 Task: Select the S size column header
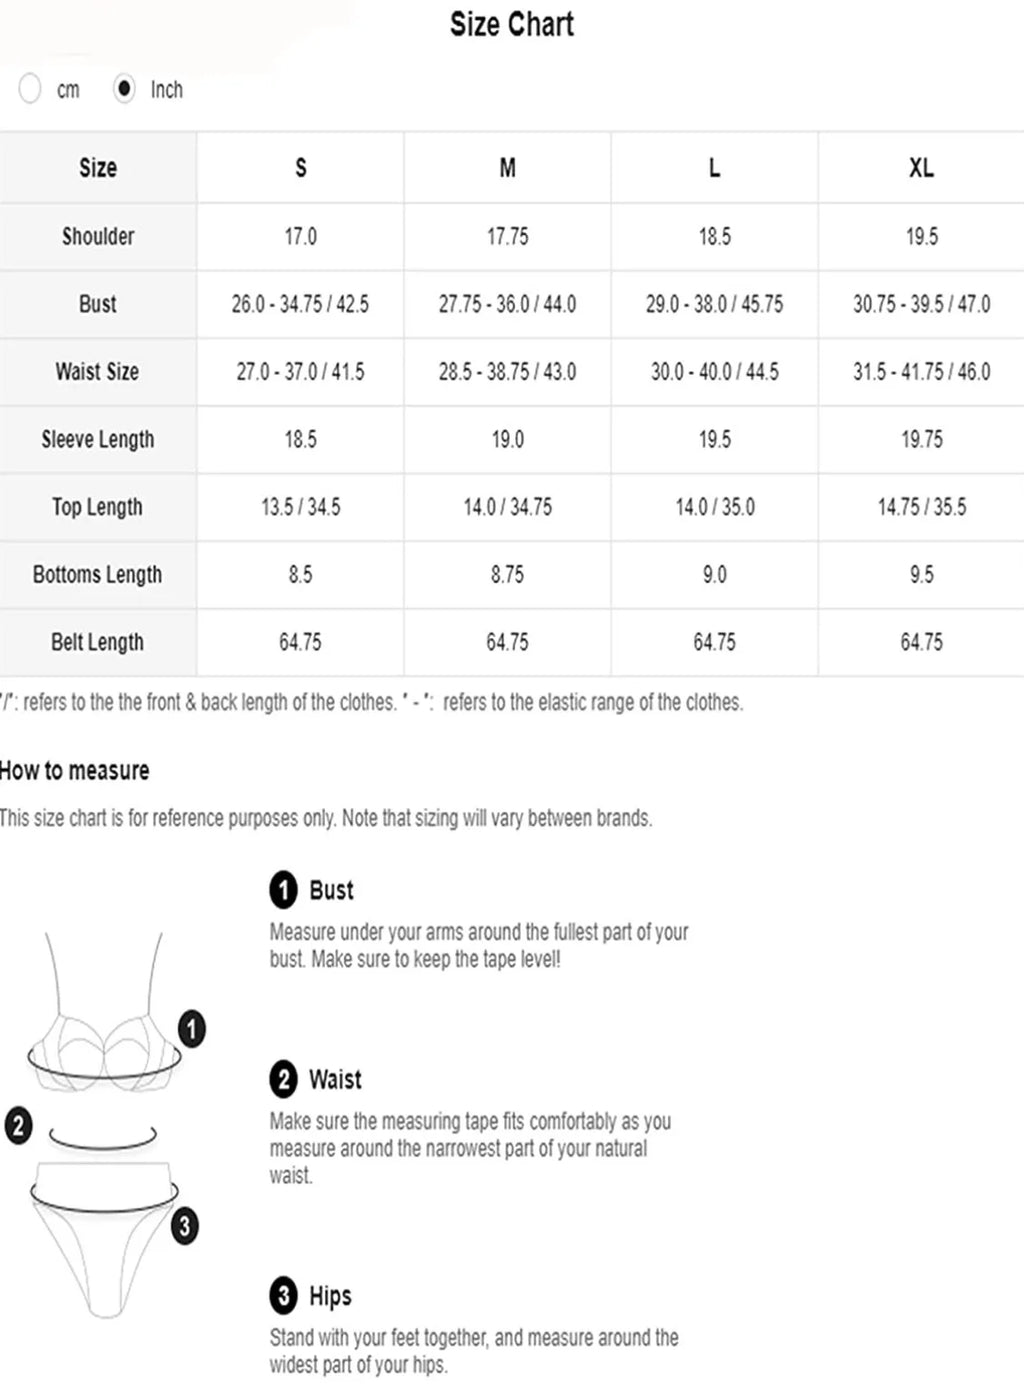pyautogui.click(x=301, y=167)
